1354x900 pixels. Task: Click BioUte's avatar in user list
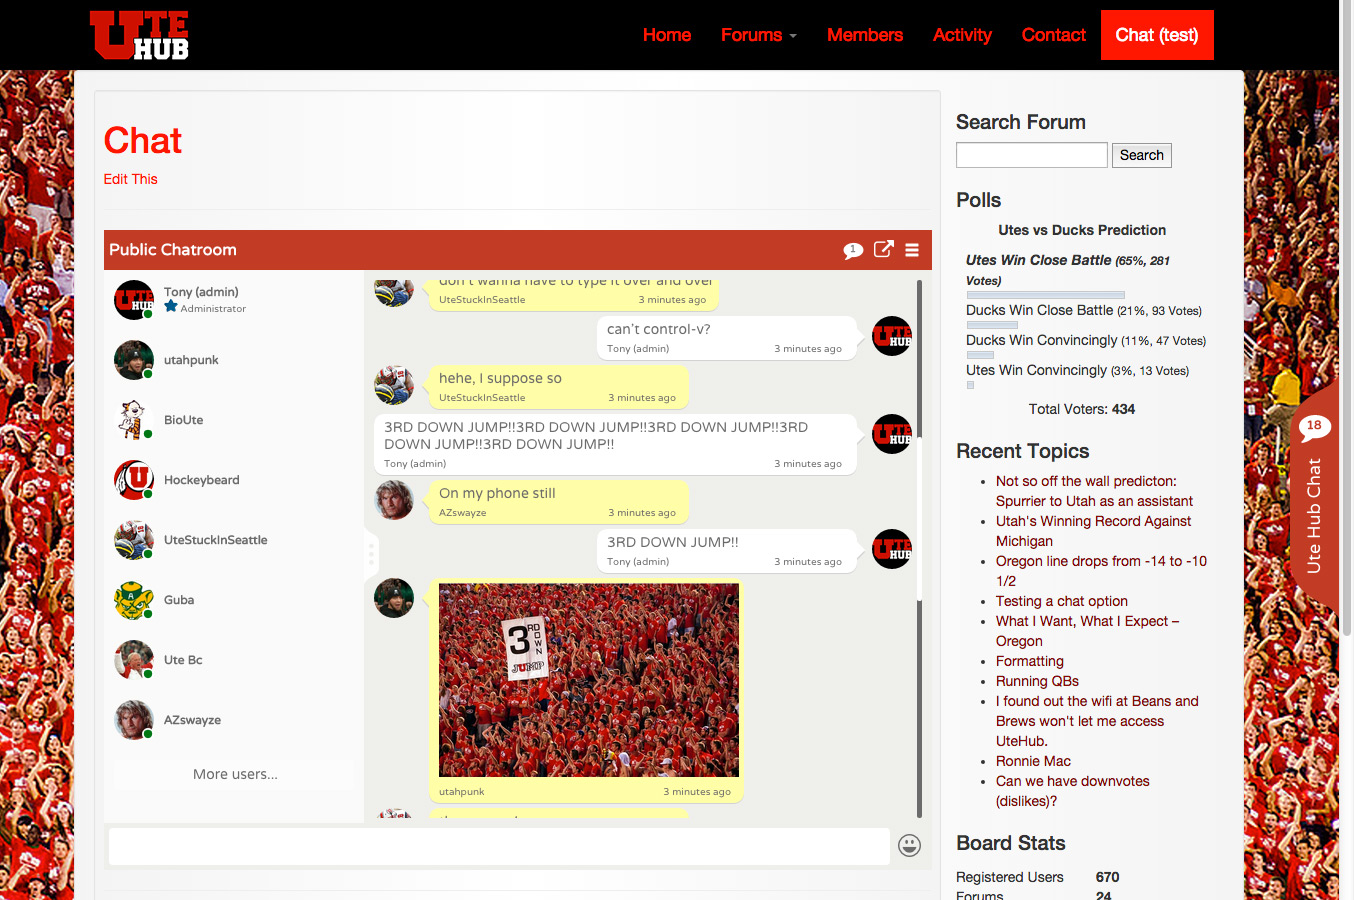tap(134, 420)
